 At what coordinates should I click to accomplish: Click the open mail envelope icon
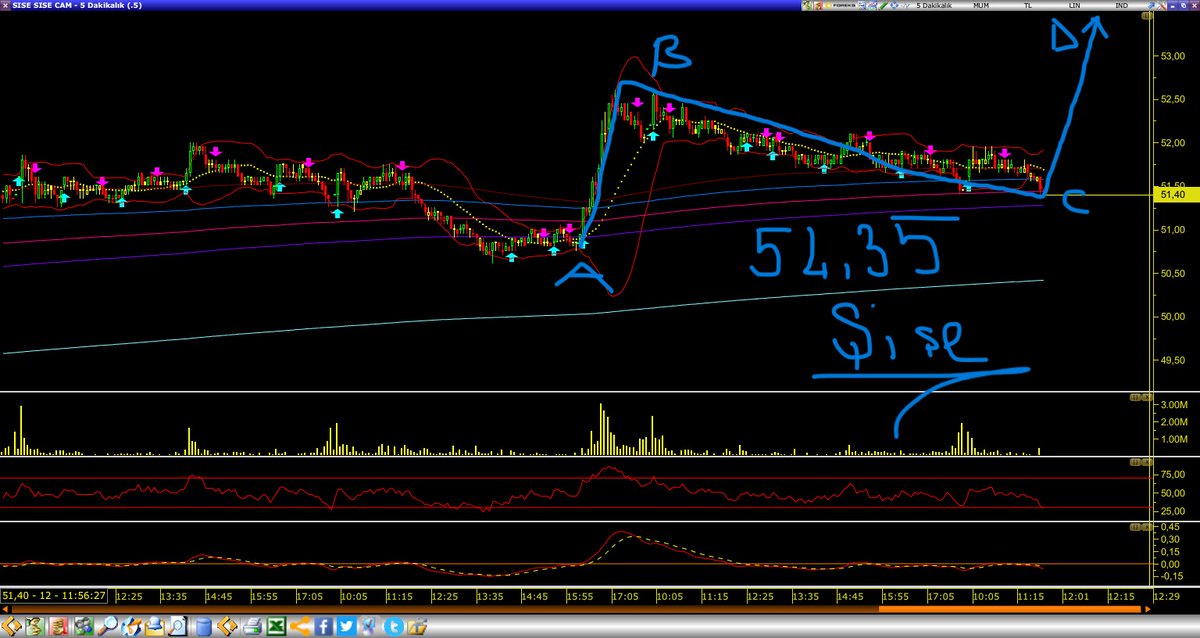(155, 627)
